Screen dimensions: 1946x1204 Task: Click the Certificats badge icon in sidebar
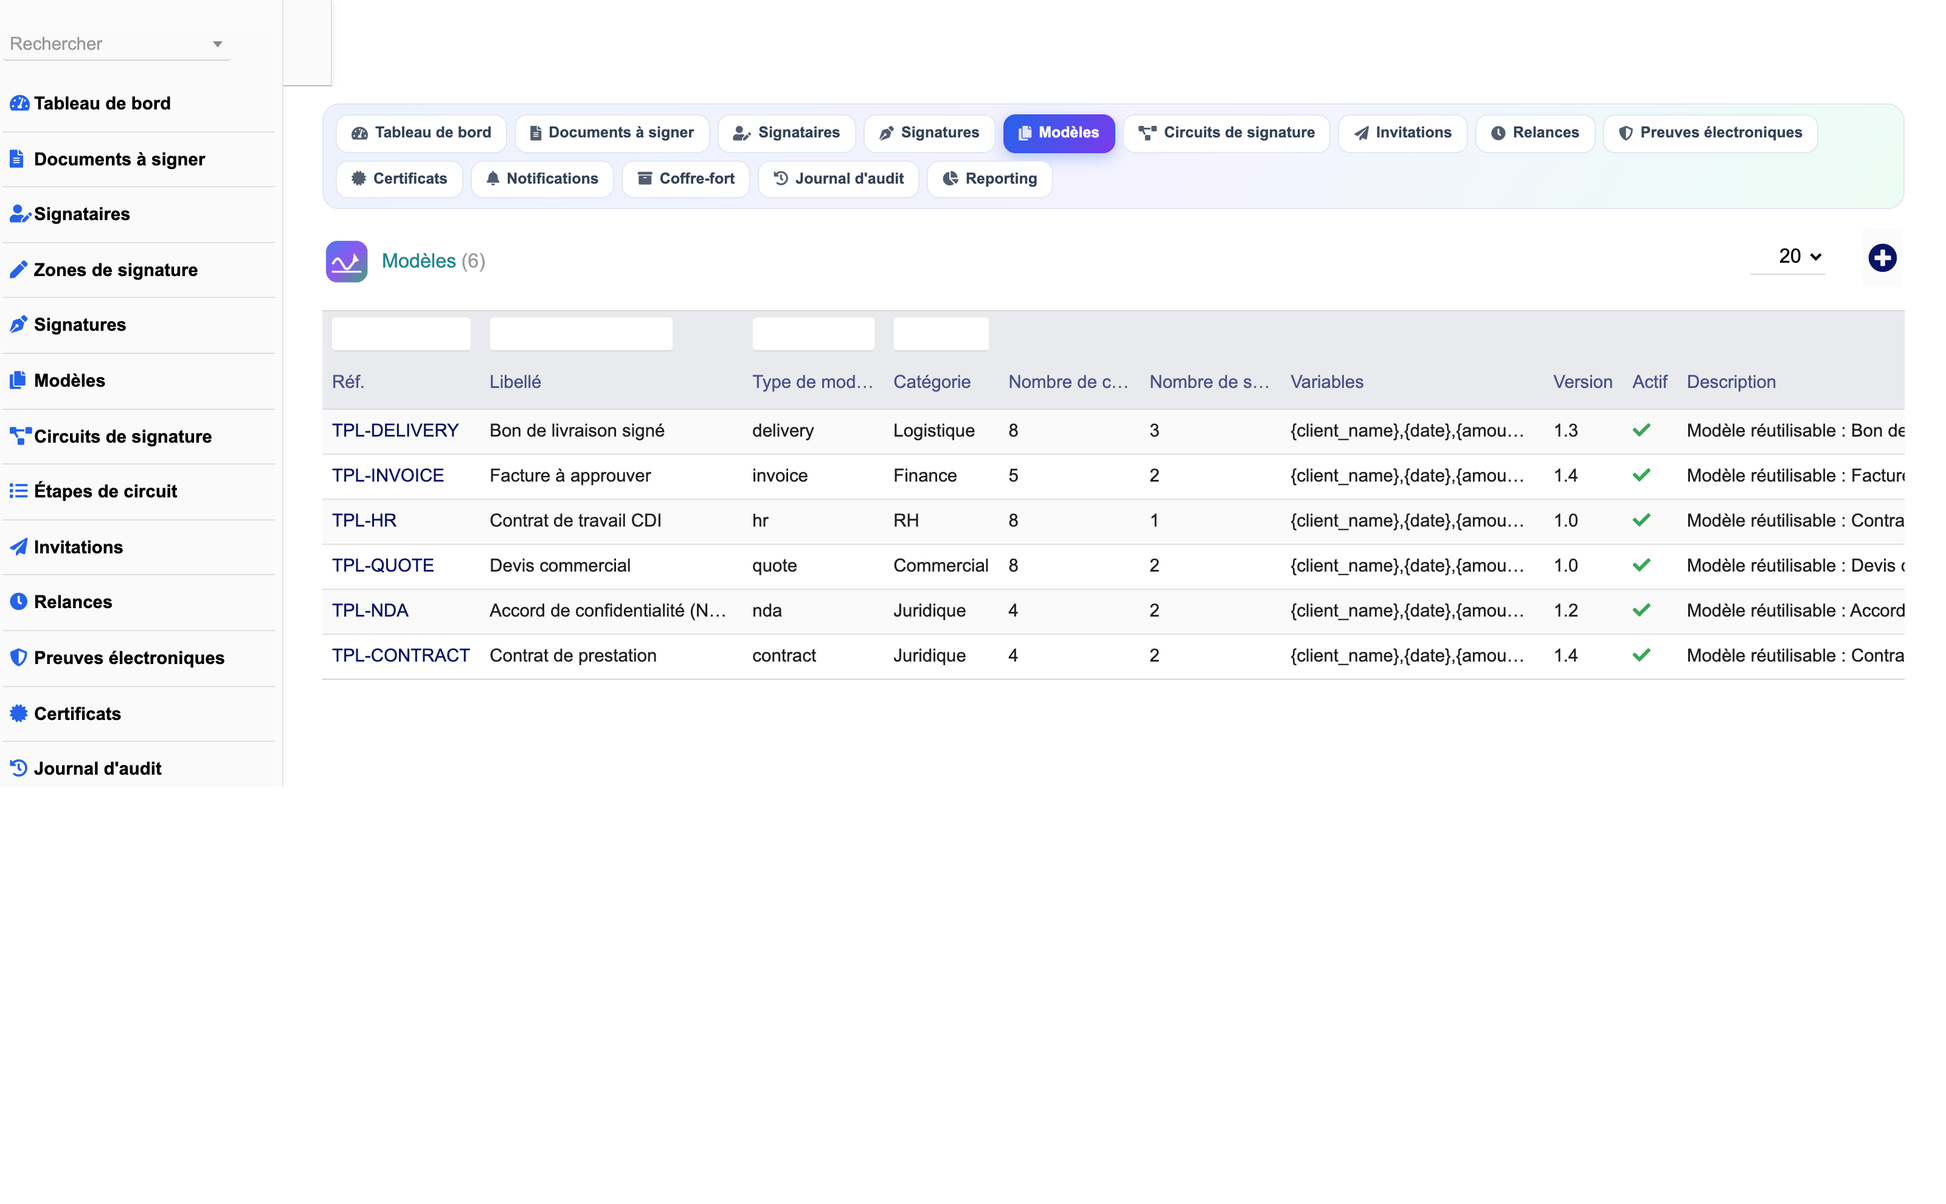point(18,714)
